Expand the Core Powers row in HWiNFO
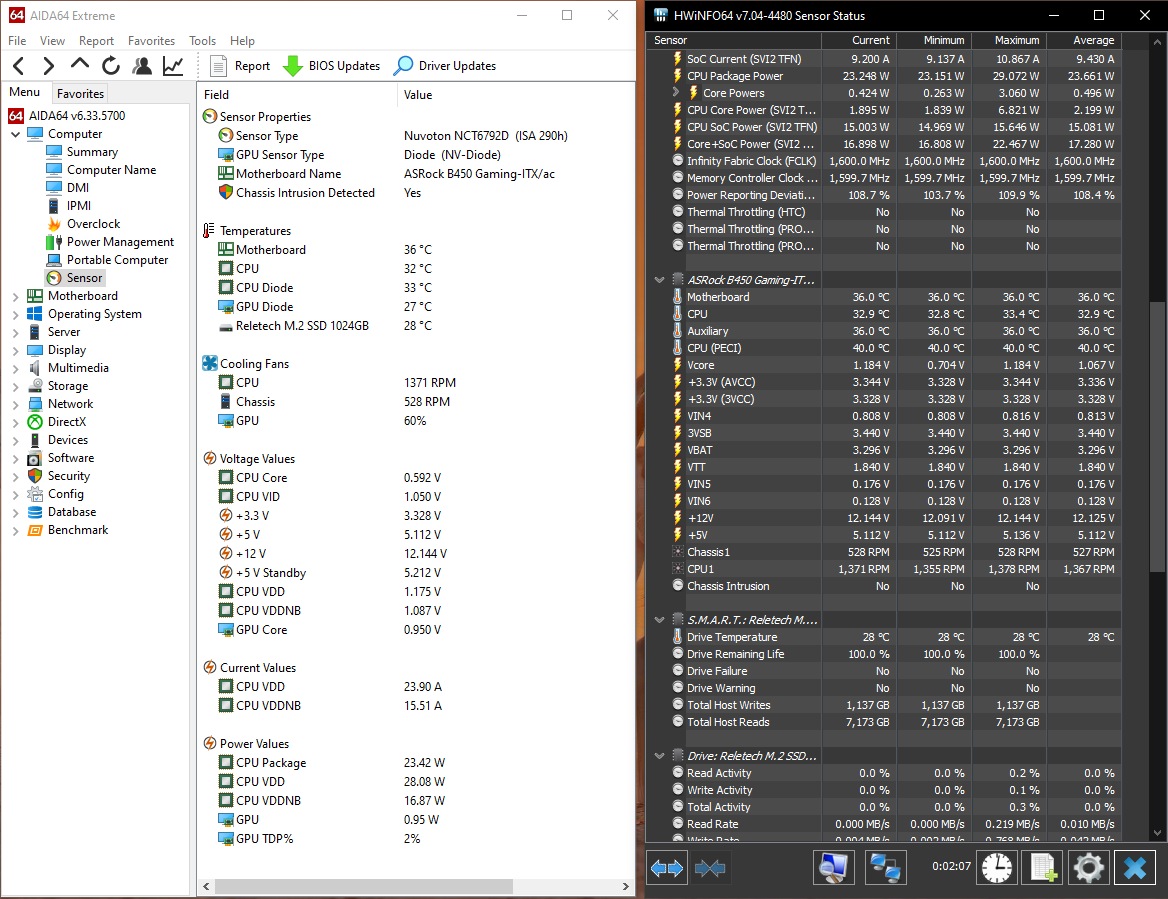Screen dimensions: 1168x899 [676, 92]
